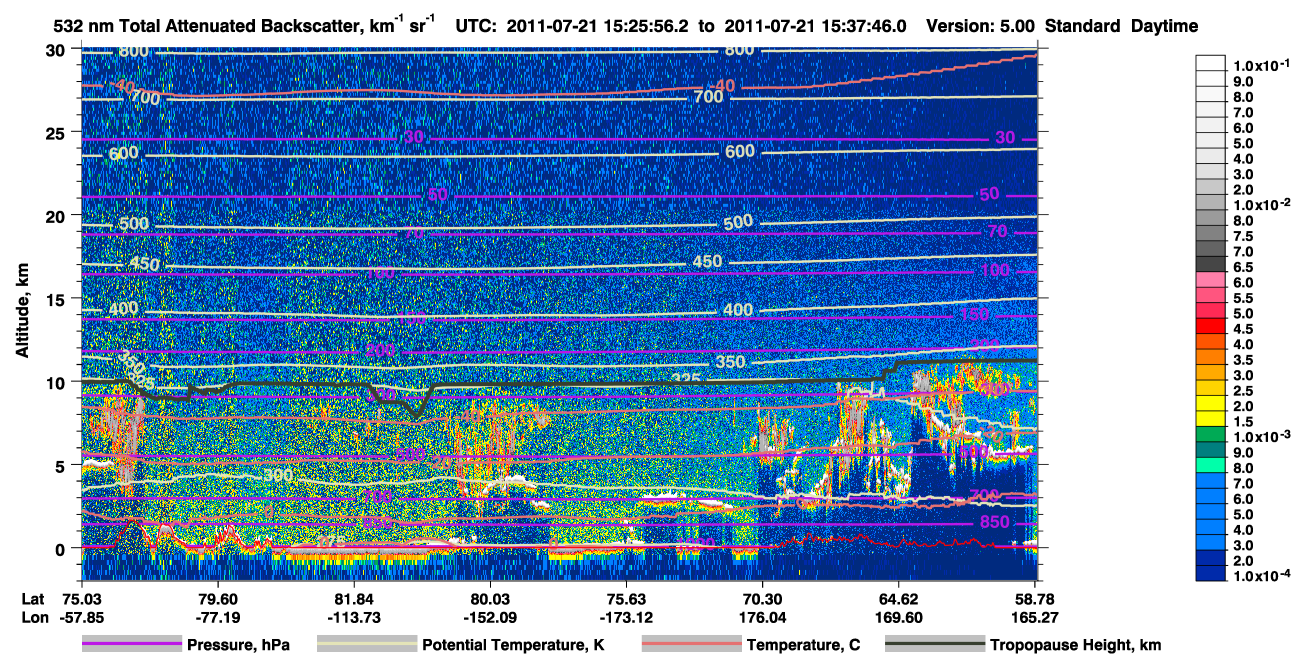The image size is (1300, 667).
Task: Click the bright yellow colorbar swatch above the 1.5 label
Action: click(1210, 417)
